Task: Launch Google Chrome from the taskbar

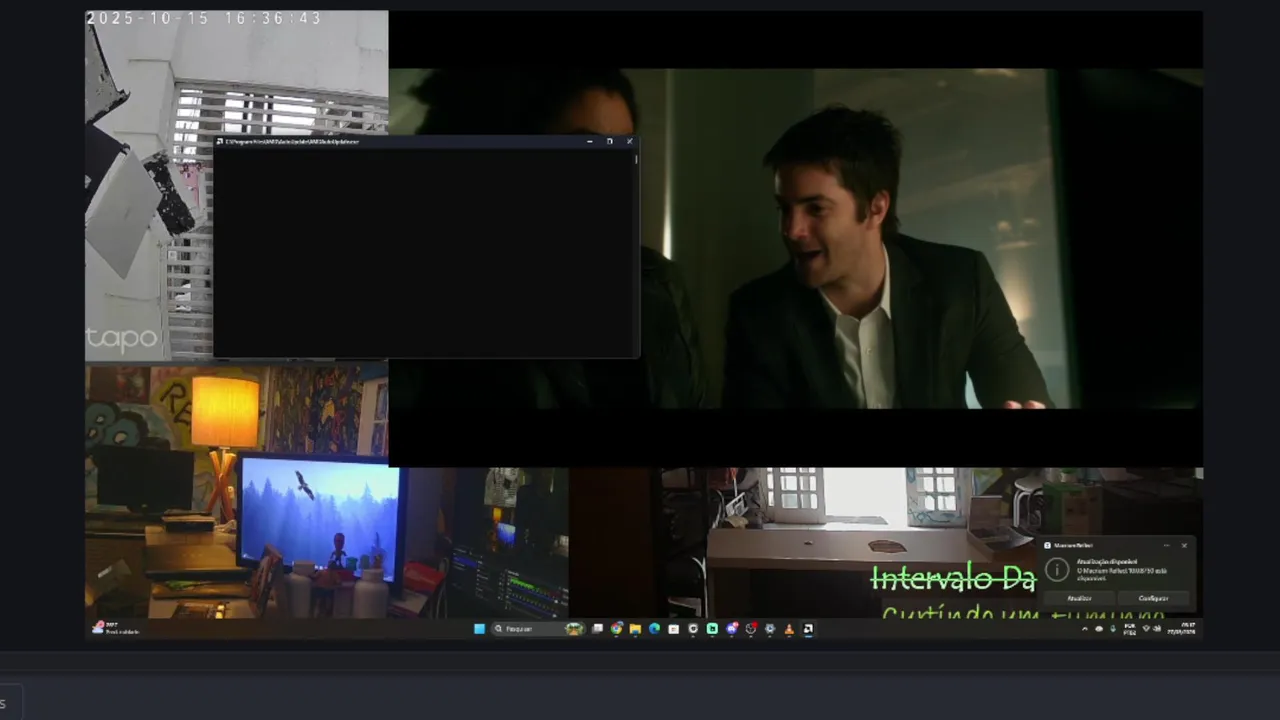Action: pyautogui.click(x=616, y=629)
